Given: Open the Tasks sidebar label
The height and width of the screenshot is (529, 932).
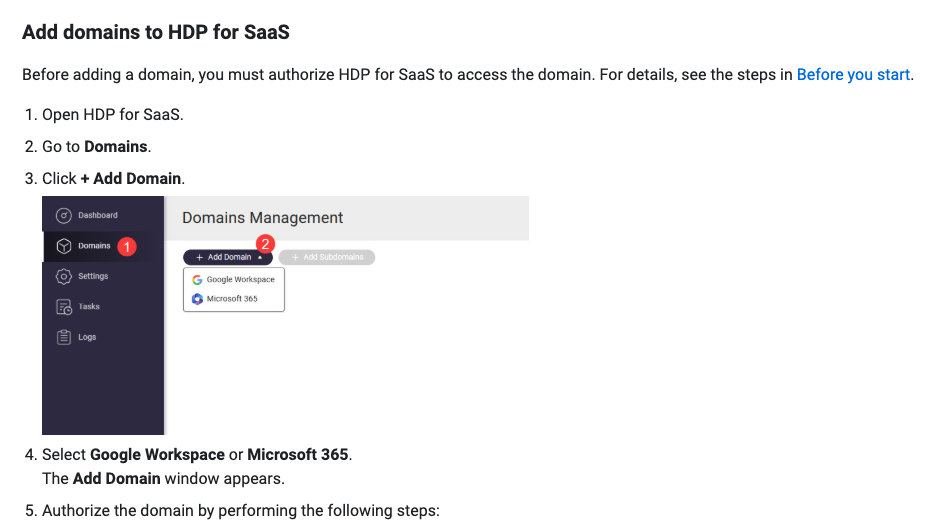Looking at the screenshot, I should (89, 307).
